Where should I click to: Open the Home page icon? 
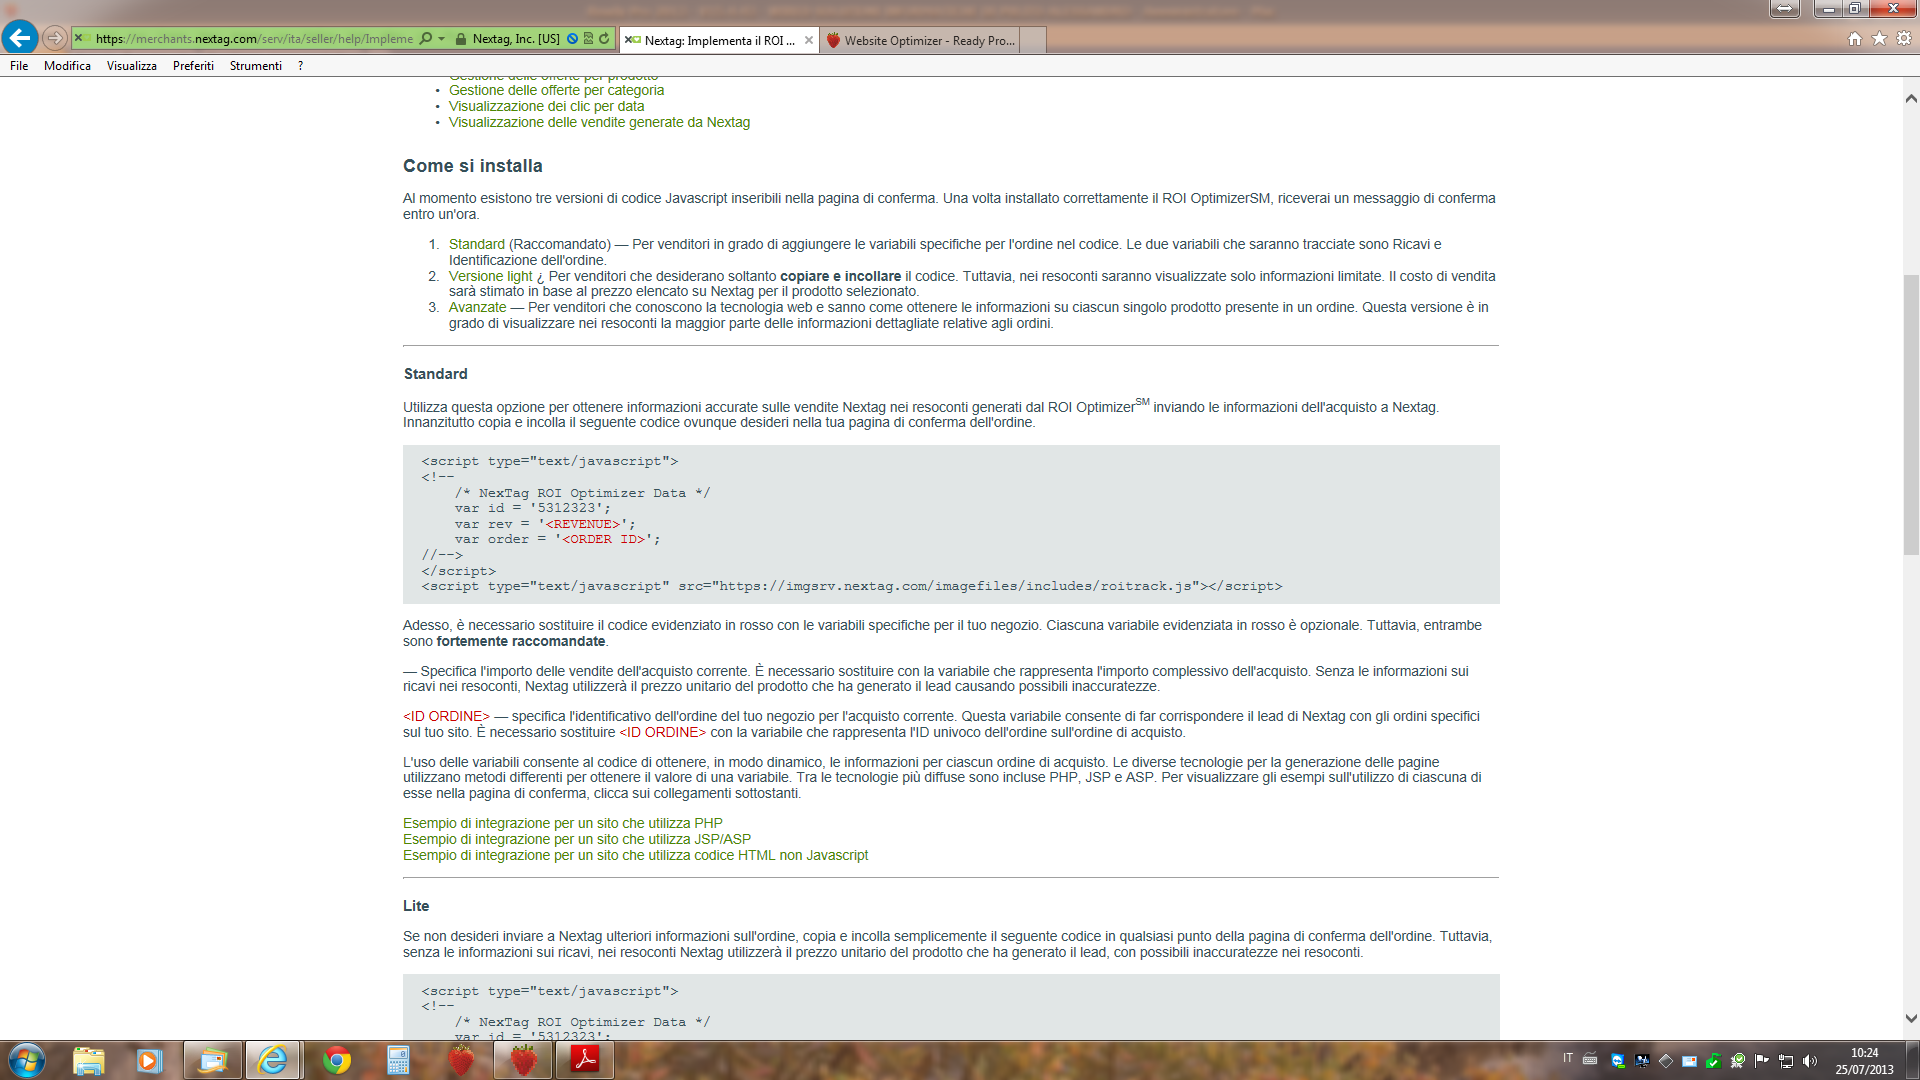(1855, 39)
